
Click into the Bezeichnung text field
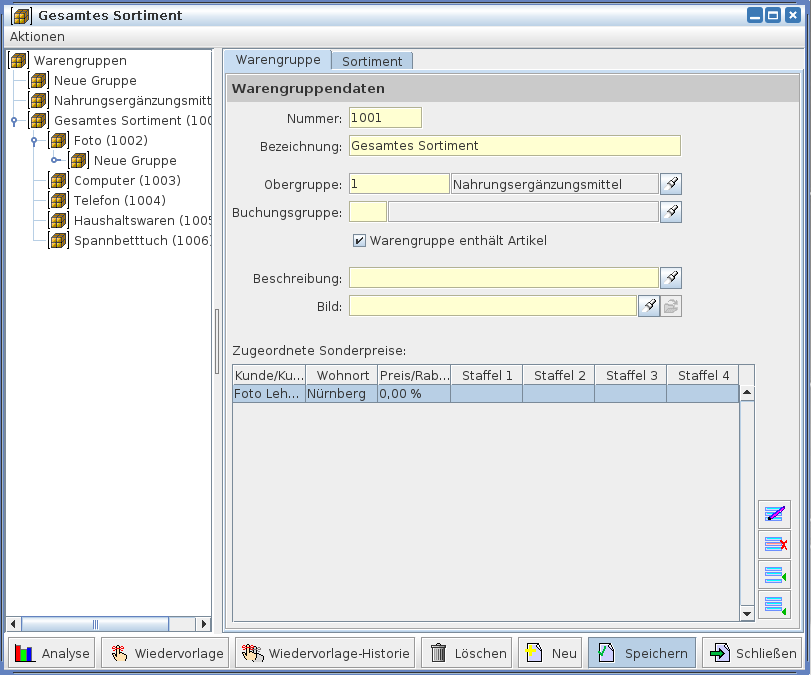[514, 146]
